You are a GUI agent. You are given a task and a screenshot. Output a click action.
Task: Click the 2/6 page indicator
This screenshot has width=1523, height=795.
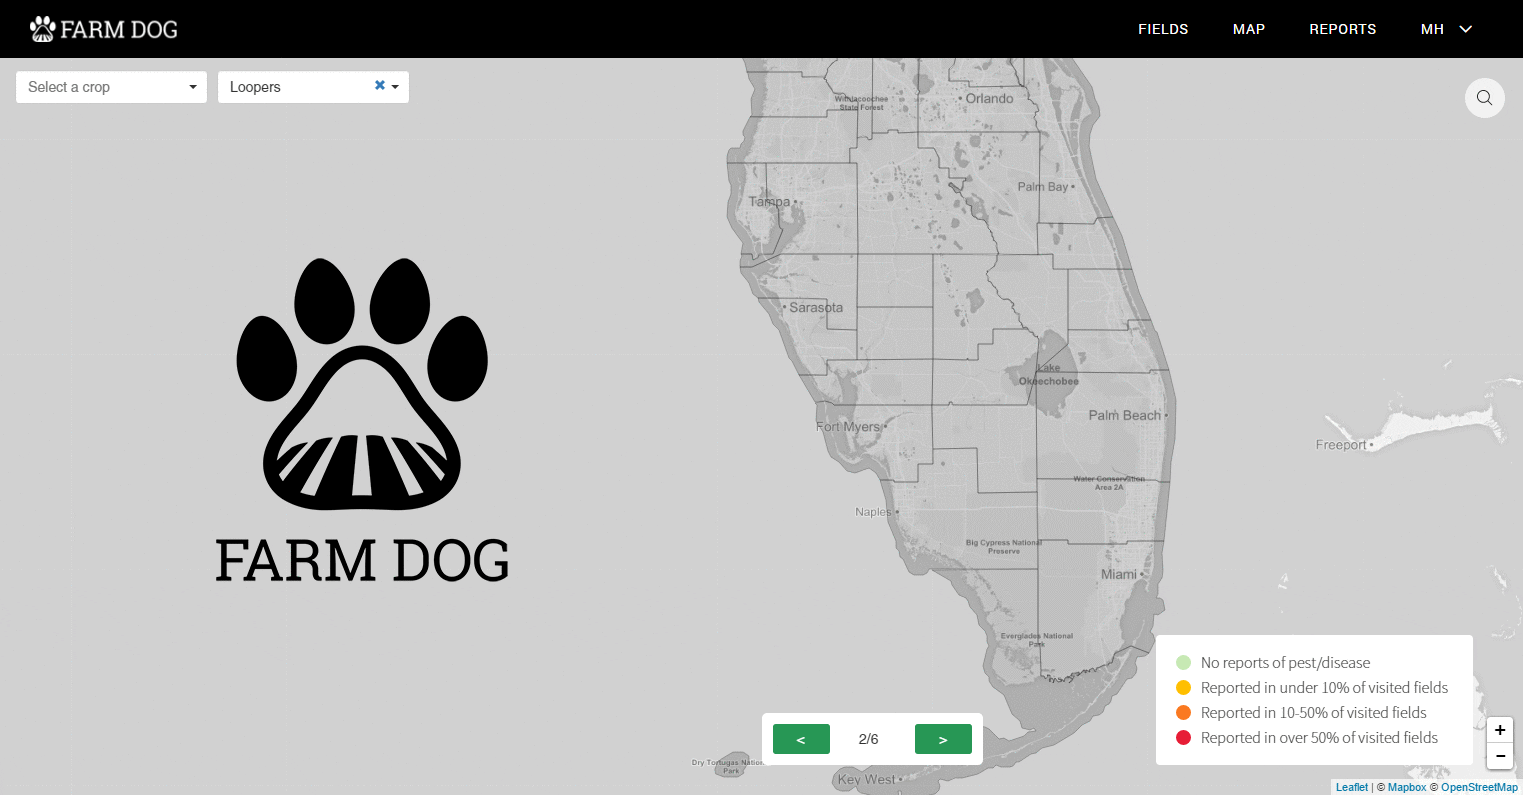(x=868, y=739)
